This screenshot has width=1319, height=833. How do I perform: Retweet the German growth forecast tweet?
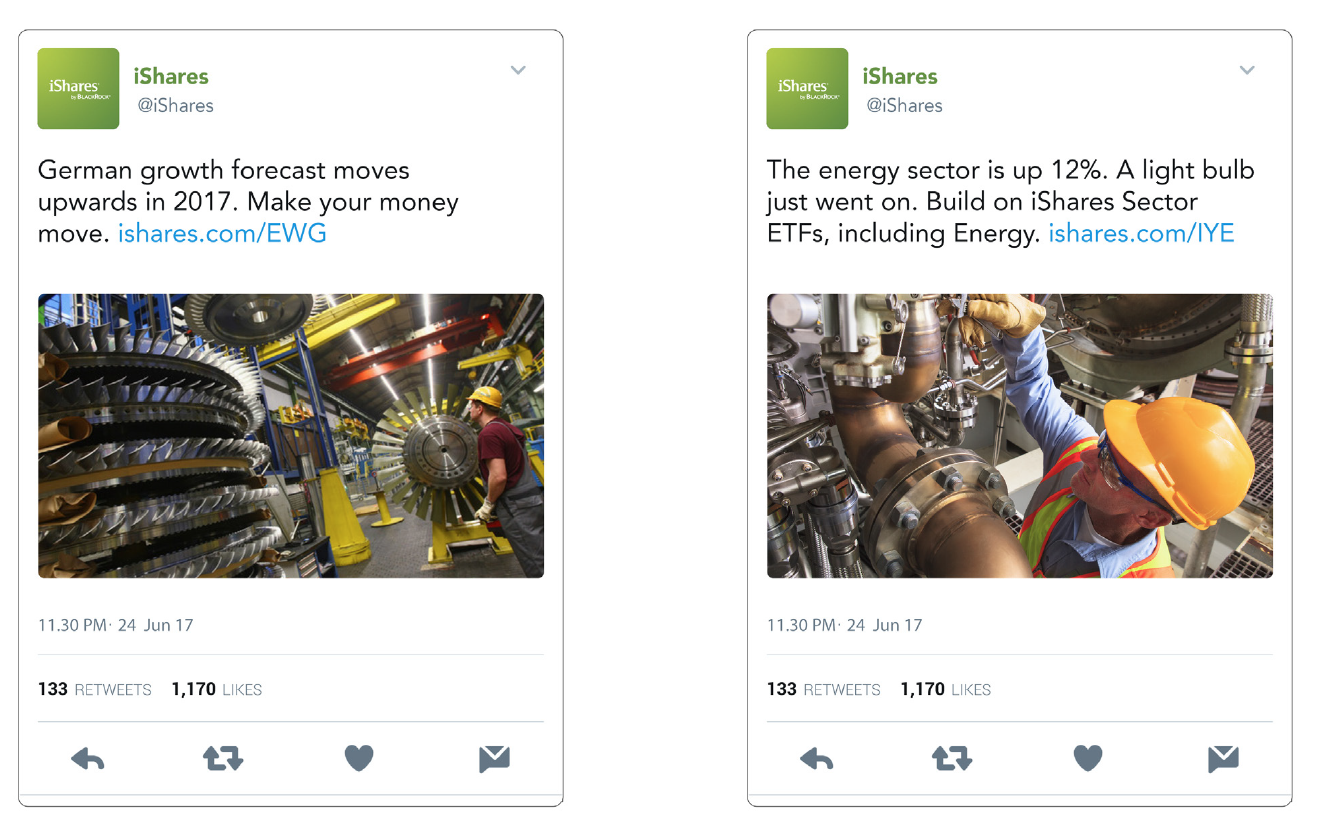(x=223, y=759)
